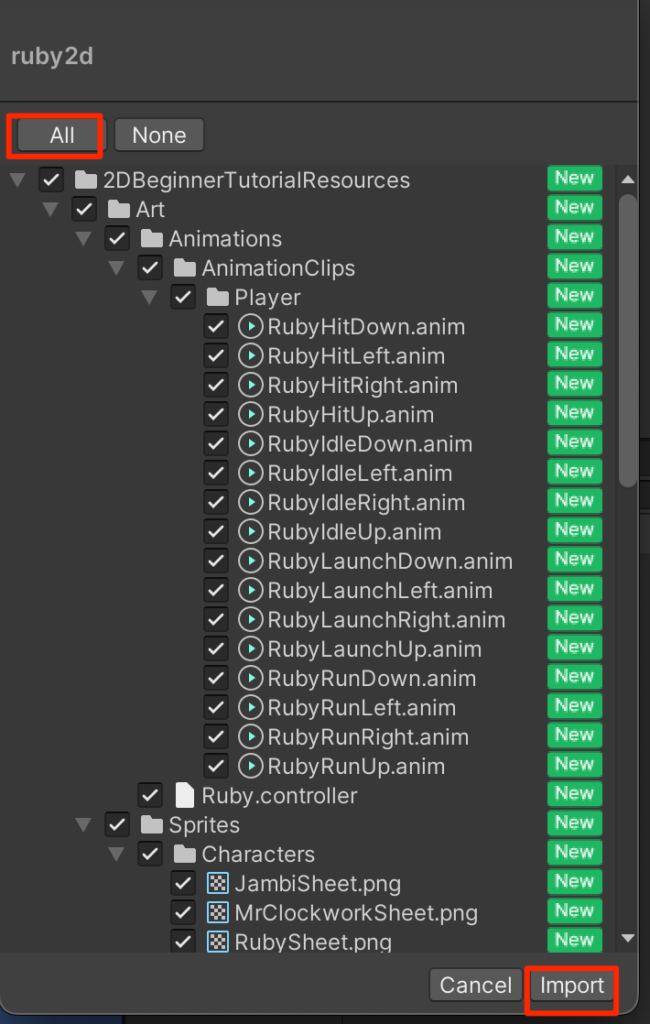The height and width of the screenshot is (1024, 650).
Task: Select the Player folder name
Action: coord(268,297)
